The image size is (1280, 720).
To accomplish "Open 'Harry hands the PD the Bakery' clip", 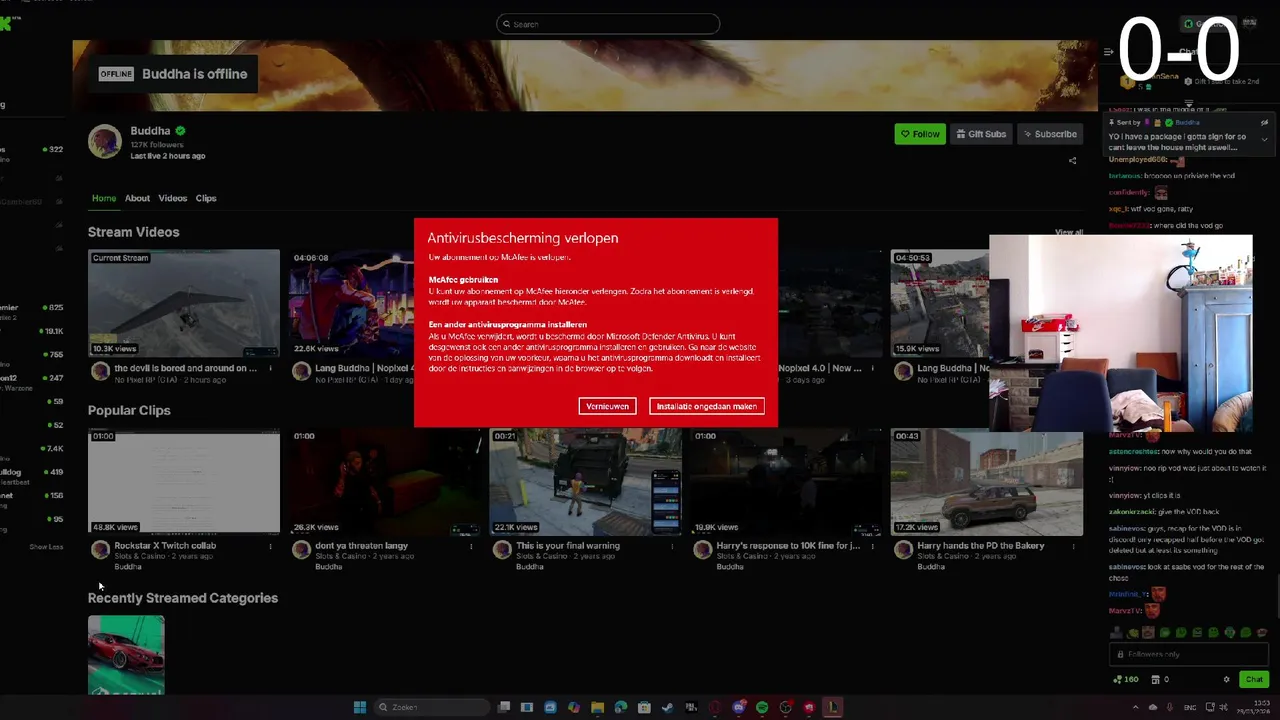I will pyautogui.click(x=987, y=482).
